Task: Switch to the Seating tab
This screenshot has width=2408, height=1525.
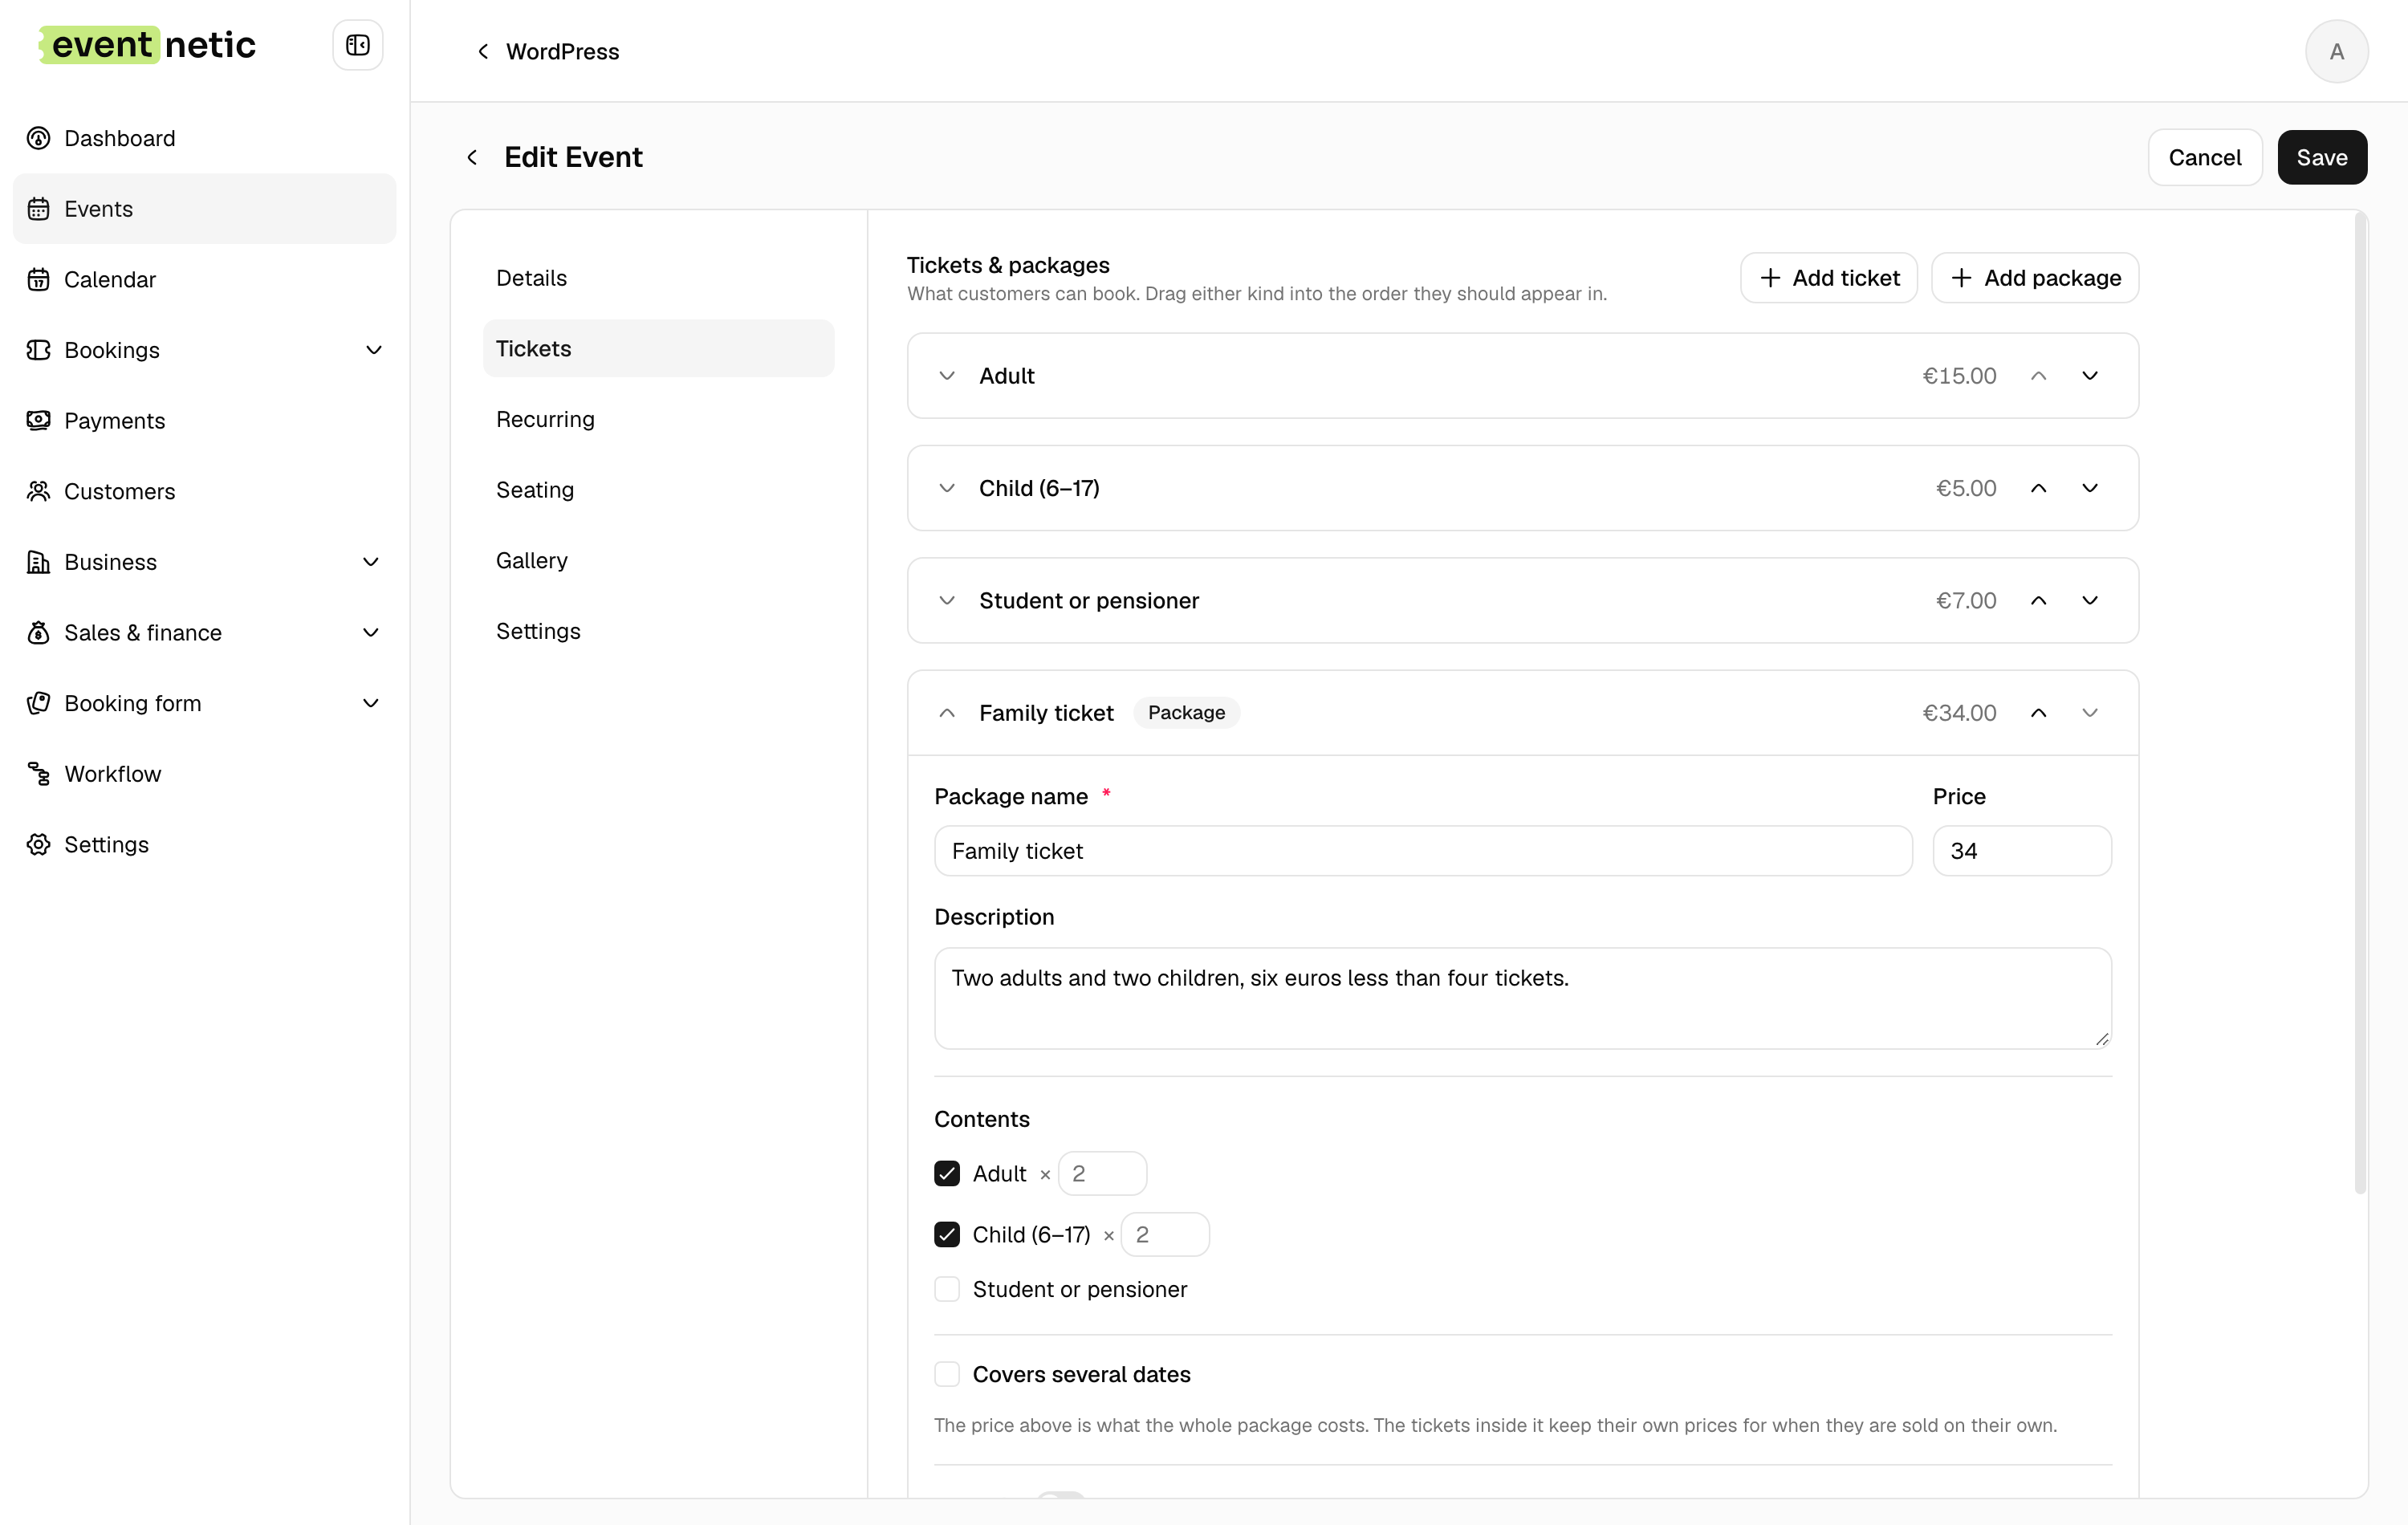Action: click(658, 490)
